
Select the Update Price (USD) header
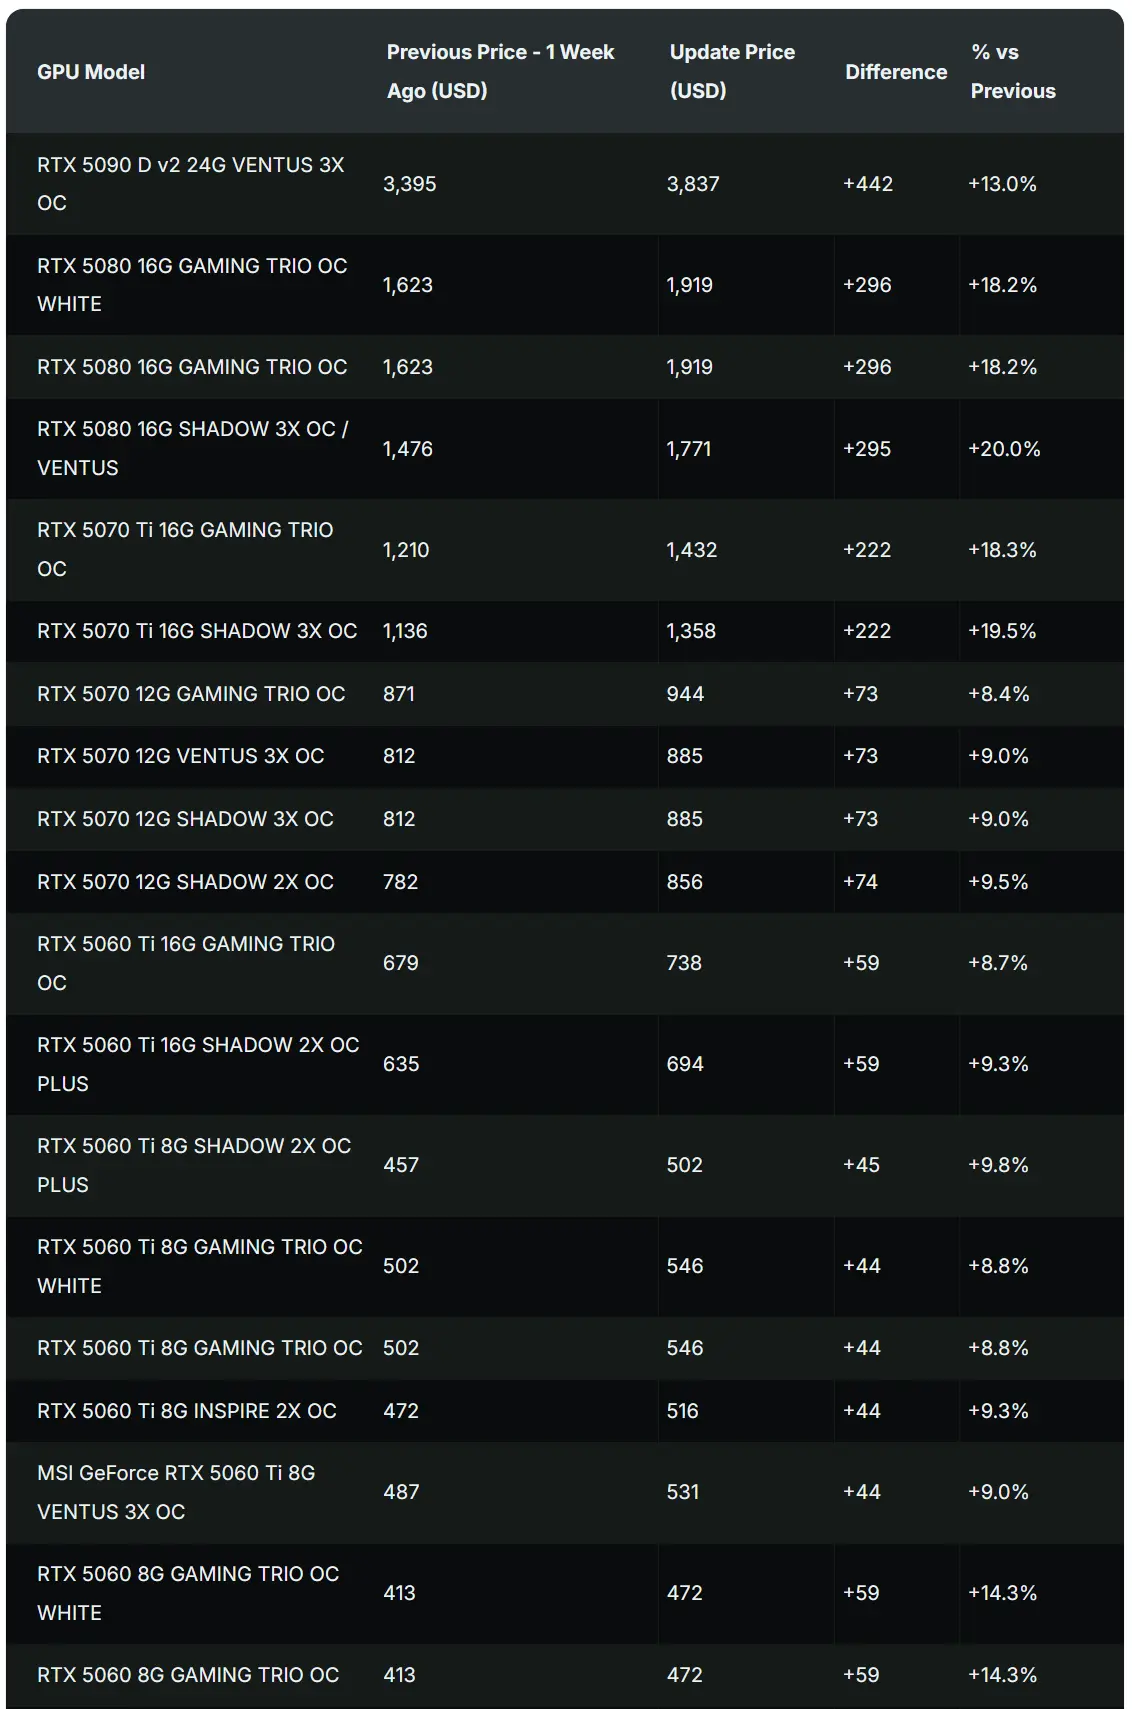click(732, 71)
